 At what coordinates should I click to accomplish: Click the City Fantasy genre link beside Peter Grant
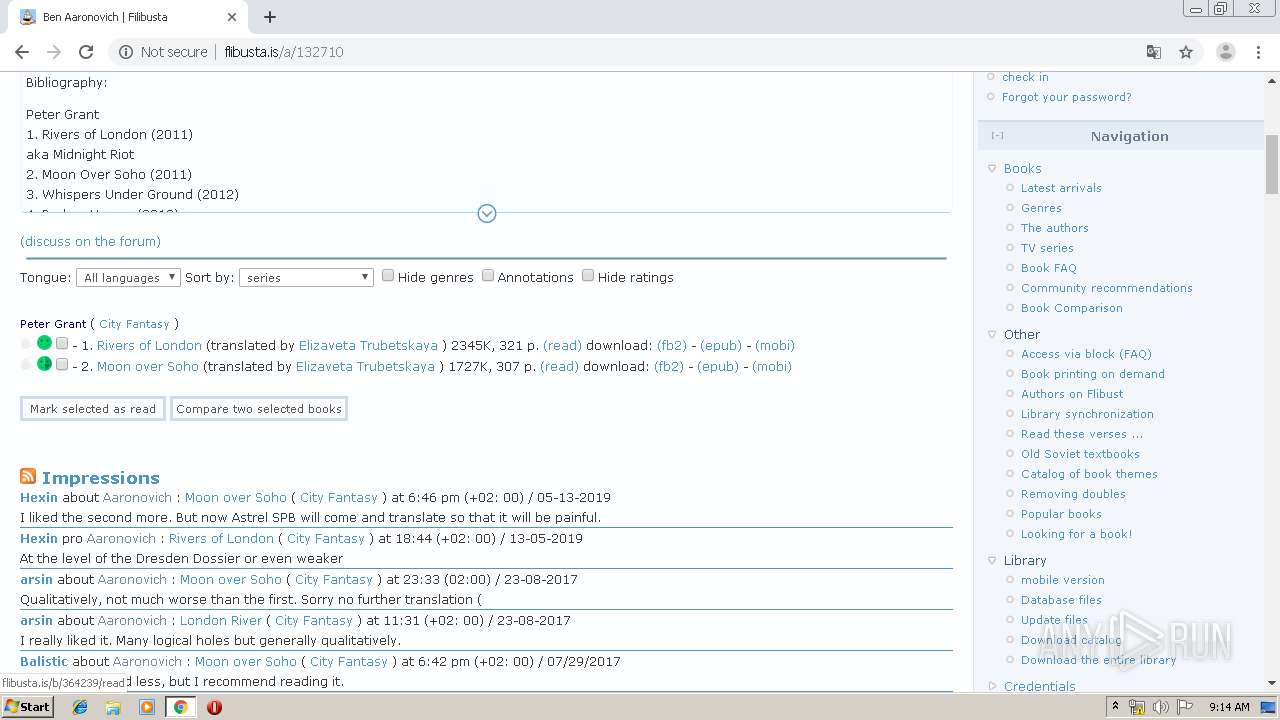click(134, 324)
